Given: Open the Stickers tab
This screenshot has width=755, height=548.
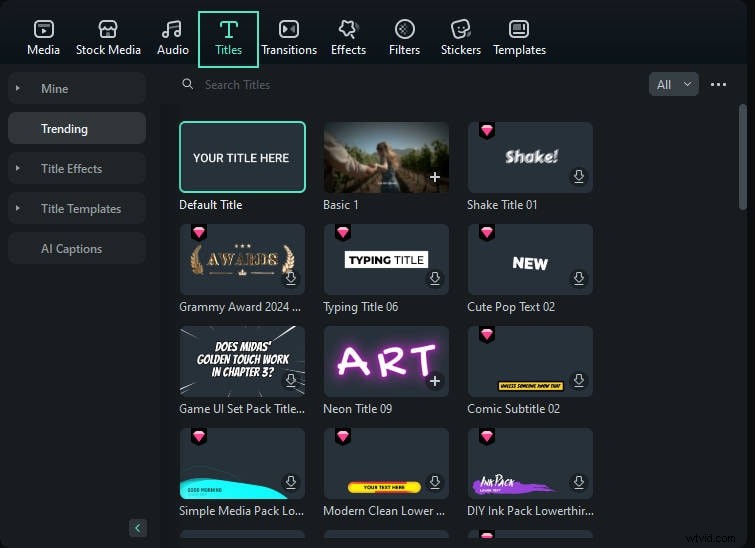Looking at the screenshot, I should point(461,39).
